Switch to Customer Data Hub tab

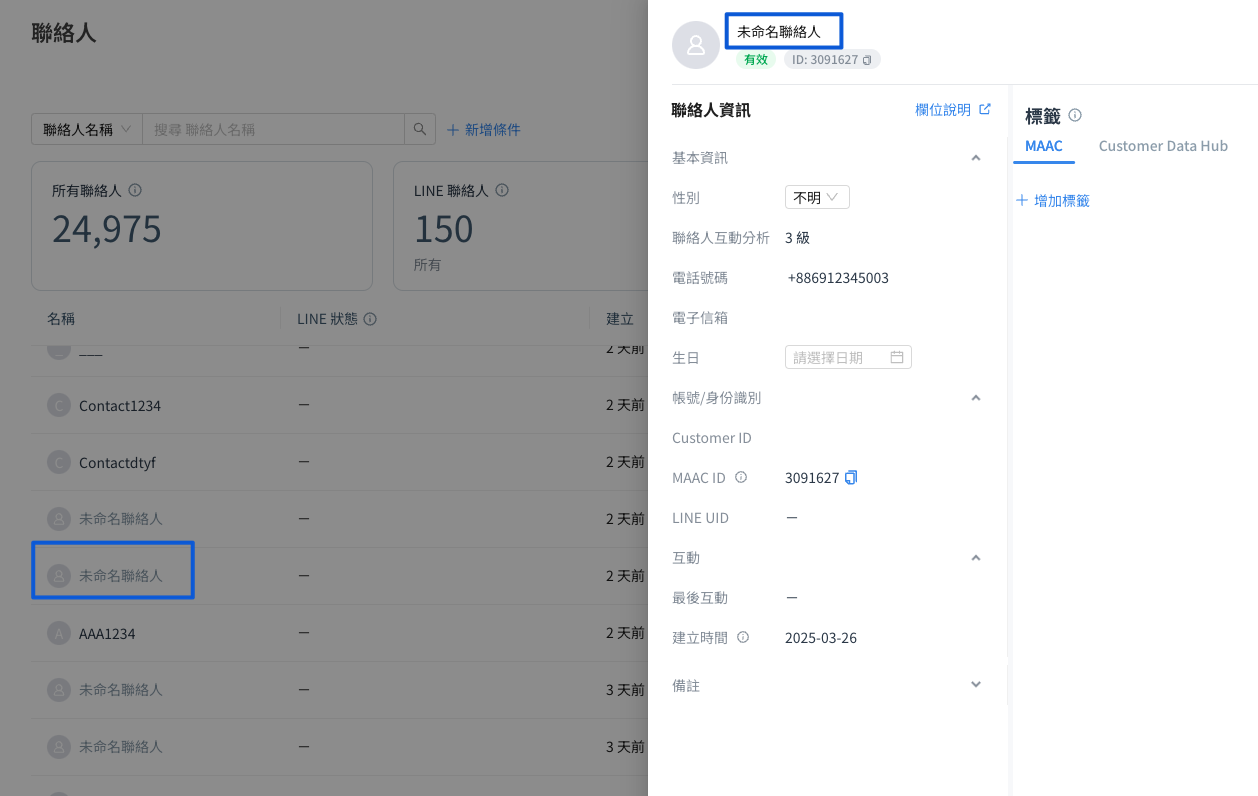(x=1163, y=146)
